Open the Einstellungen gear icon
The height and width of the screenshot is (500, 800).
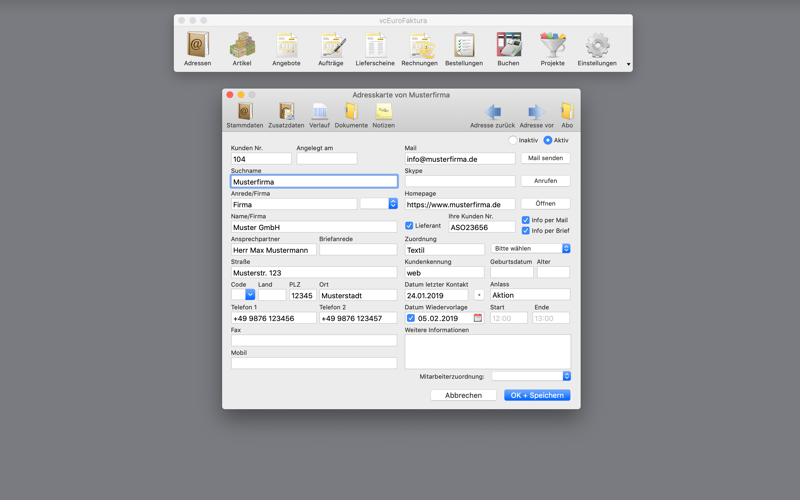[597, 46]
